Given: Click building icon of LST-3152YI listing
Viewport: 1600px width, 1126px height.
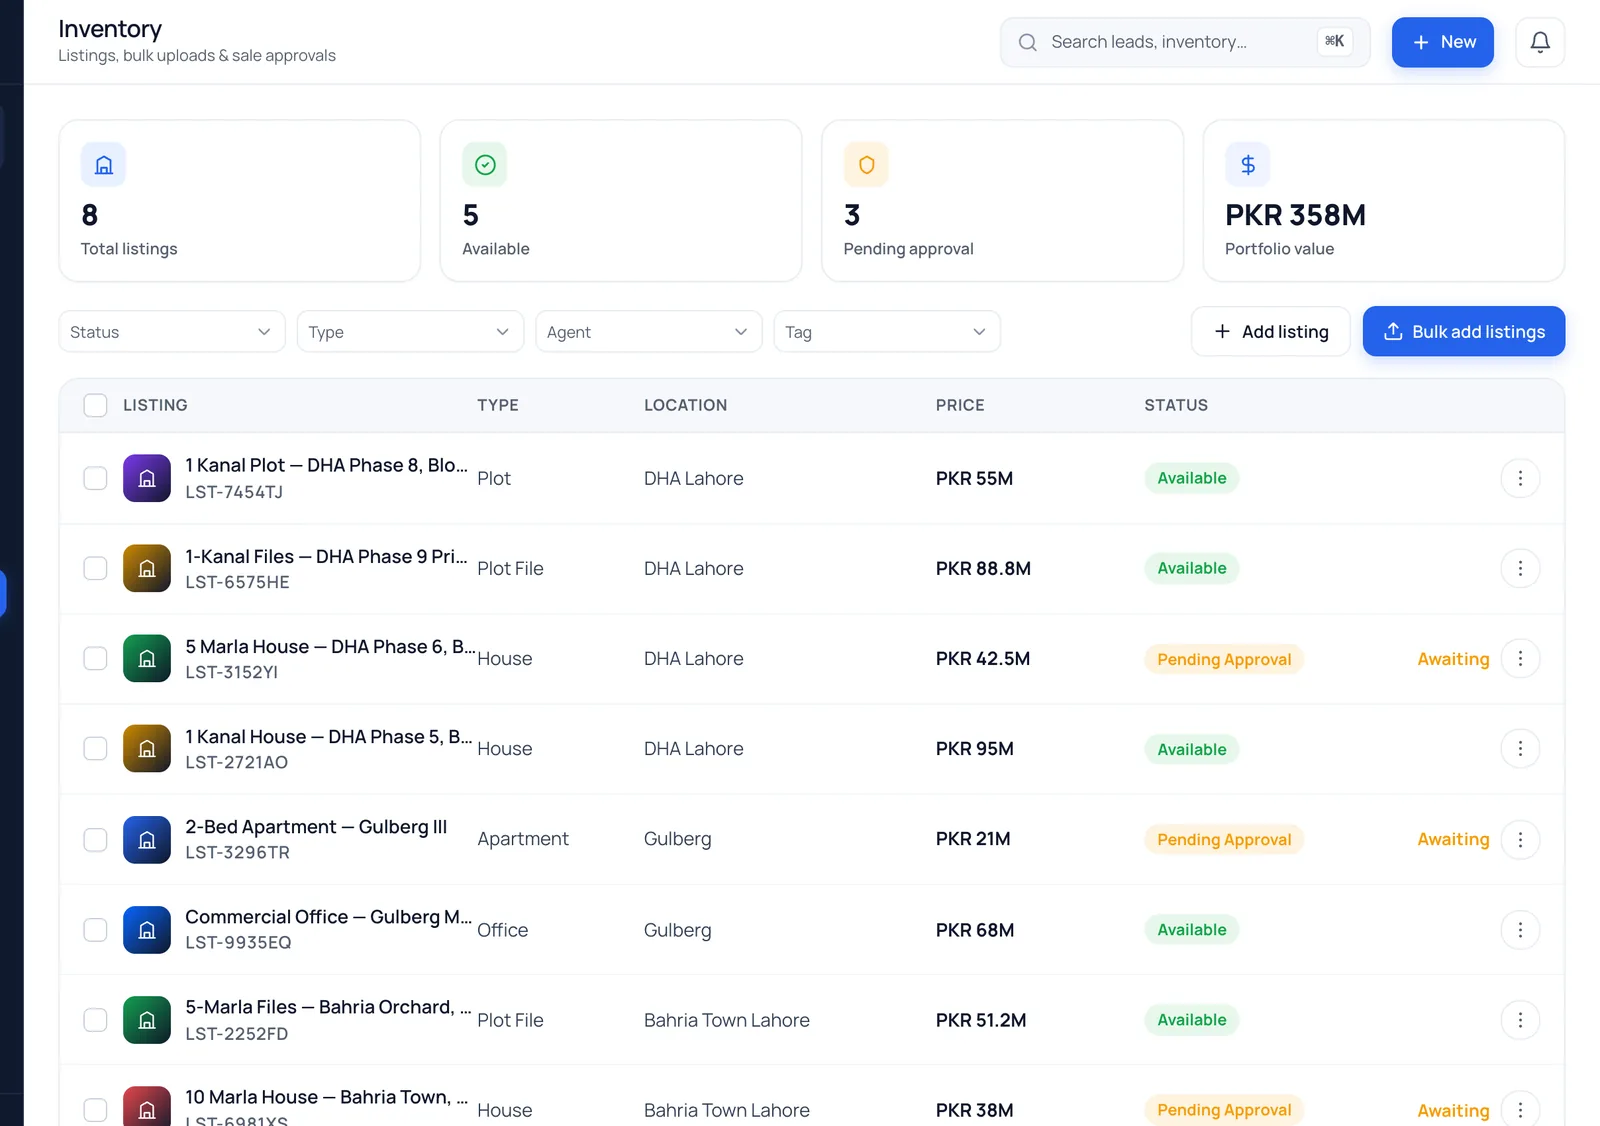Looking at the screenshot, I should [147, 658].
